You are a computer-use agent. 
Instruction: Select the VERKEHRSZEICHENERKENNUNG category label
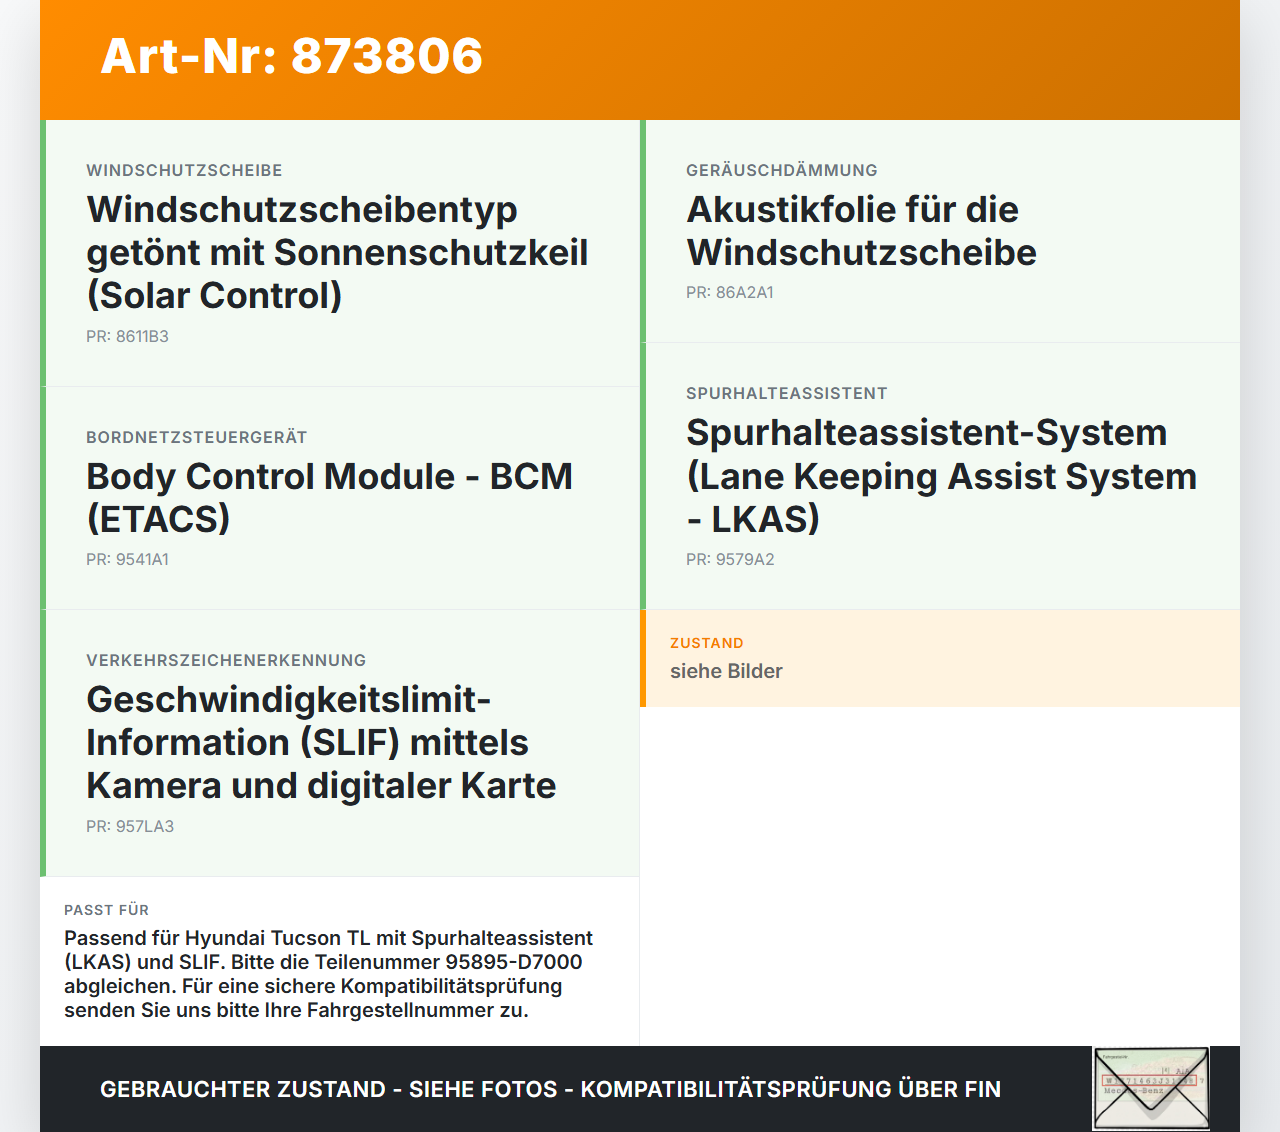coord(226,661)
